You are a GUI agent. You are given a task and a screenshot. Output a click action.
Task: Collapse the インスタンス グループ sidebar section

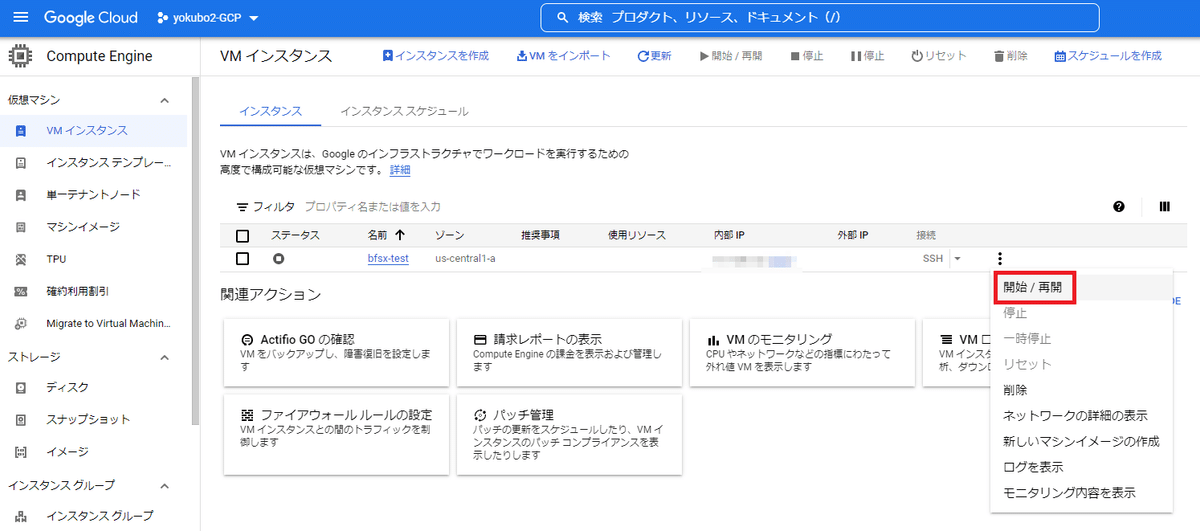pos(165,486)
